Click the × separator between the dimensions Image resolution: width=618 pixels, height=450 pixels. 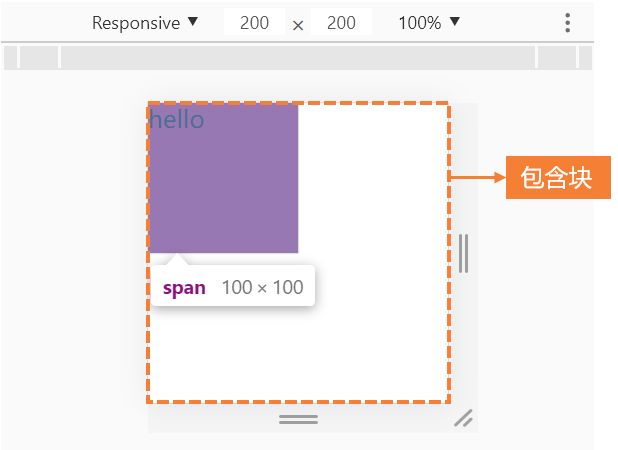click(x=298, y=25)
